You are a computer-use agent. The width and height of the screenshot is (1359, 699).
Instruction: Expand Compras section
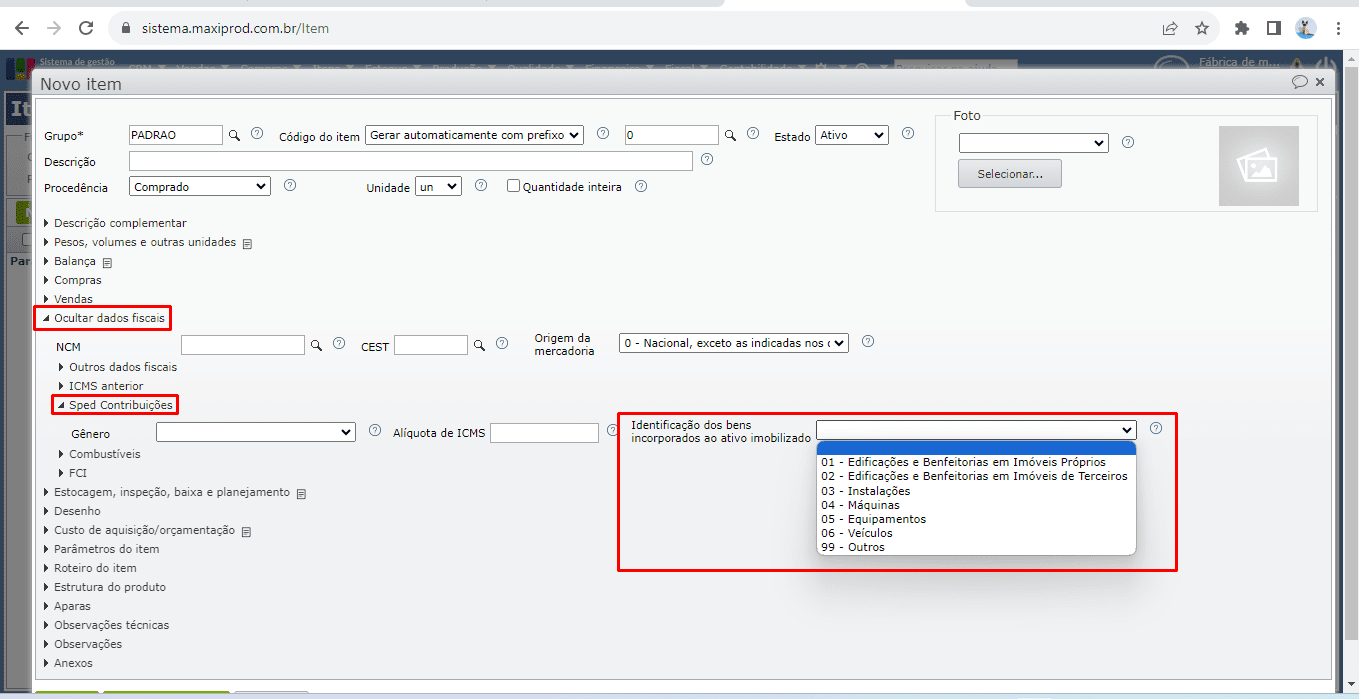(72, 280)
